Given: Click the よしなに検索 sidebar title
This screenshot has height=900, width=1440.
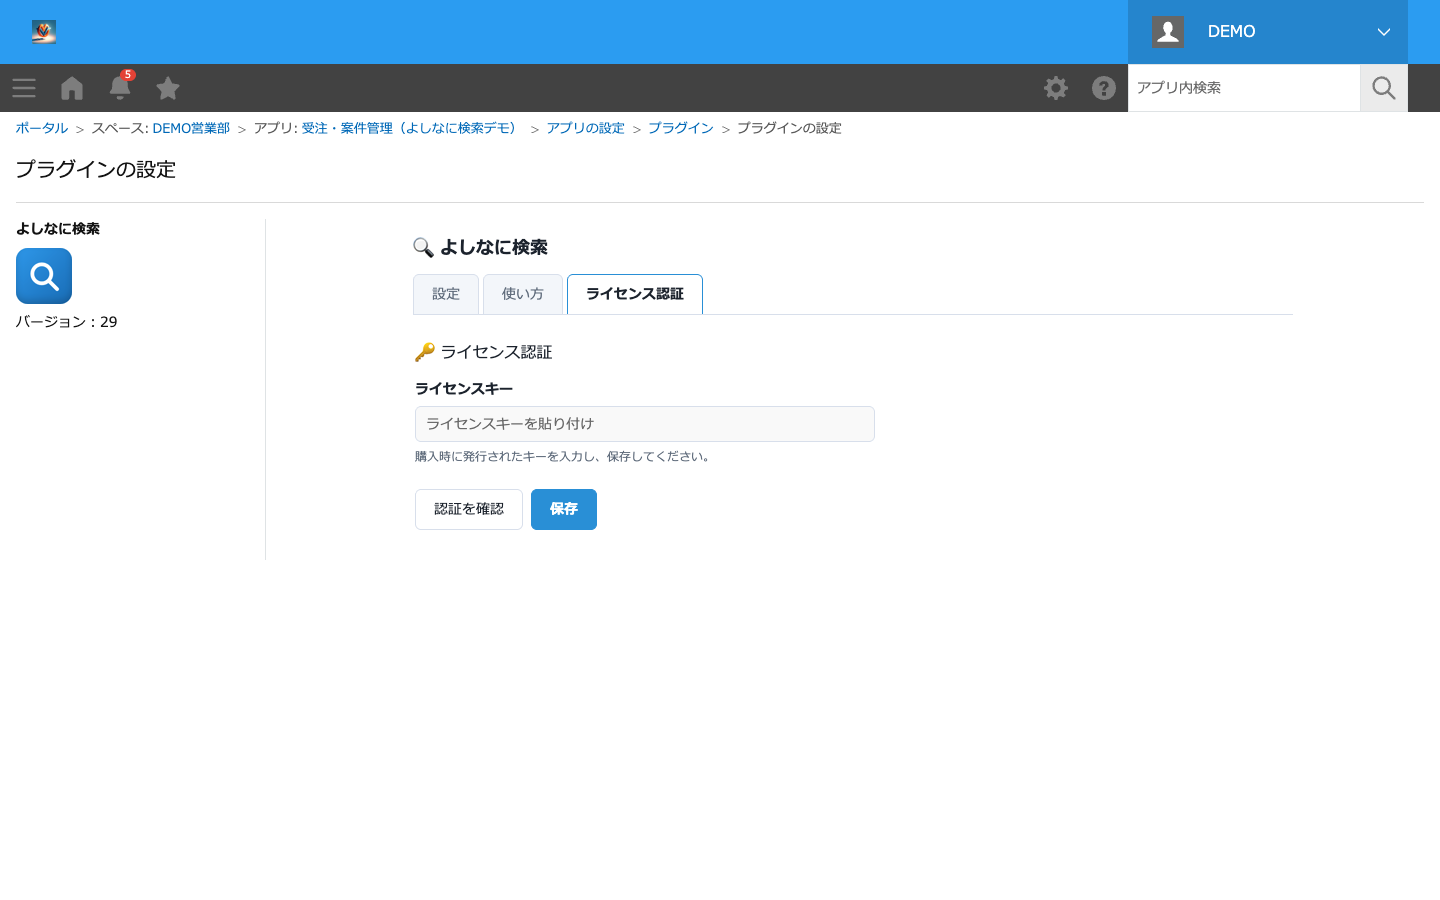Looking at the screenshot, I should click(58, 229).
